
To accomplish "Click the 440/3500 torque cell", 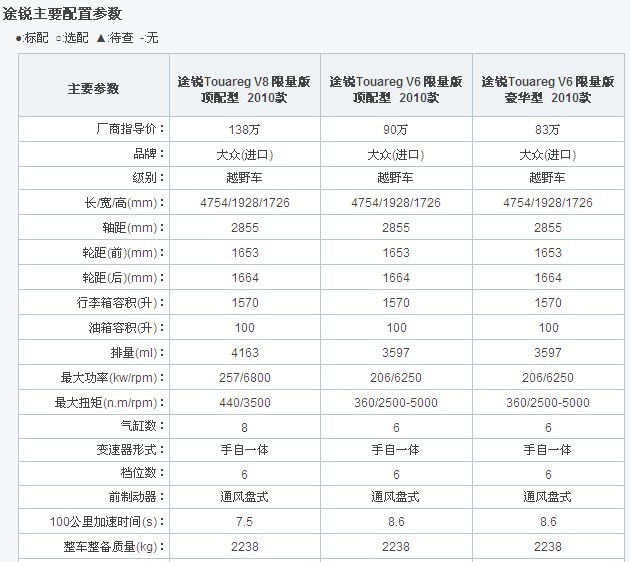I will click(245, 403).
